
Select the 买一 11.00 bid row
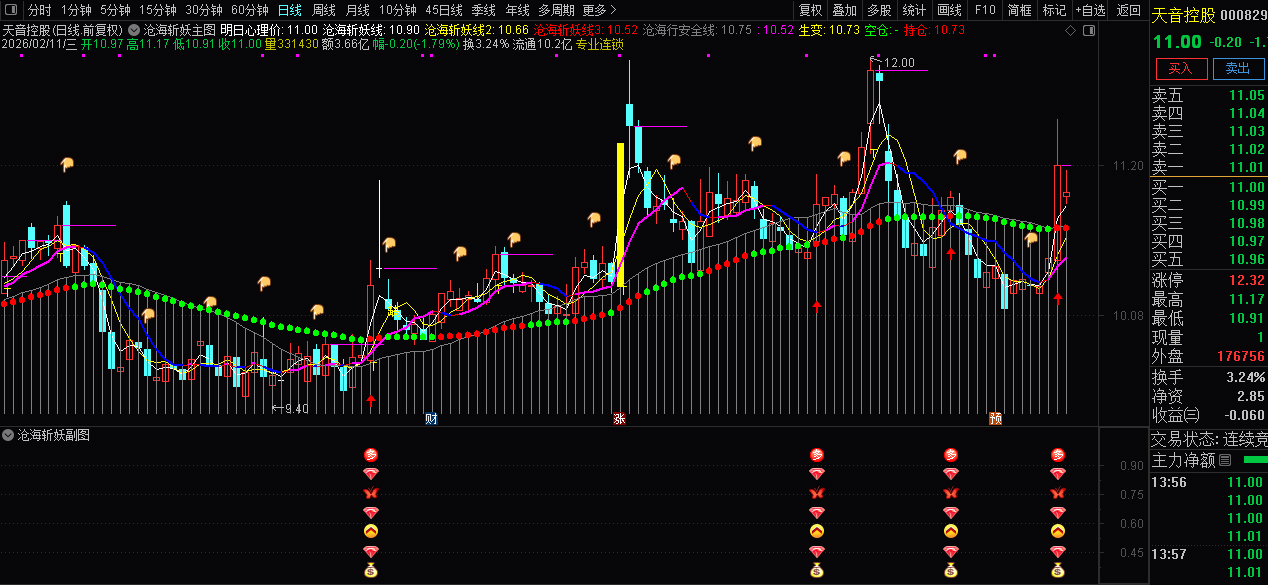pyautogui.click(x=1208, y=187)
